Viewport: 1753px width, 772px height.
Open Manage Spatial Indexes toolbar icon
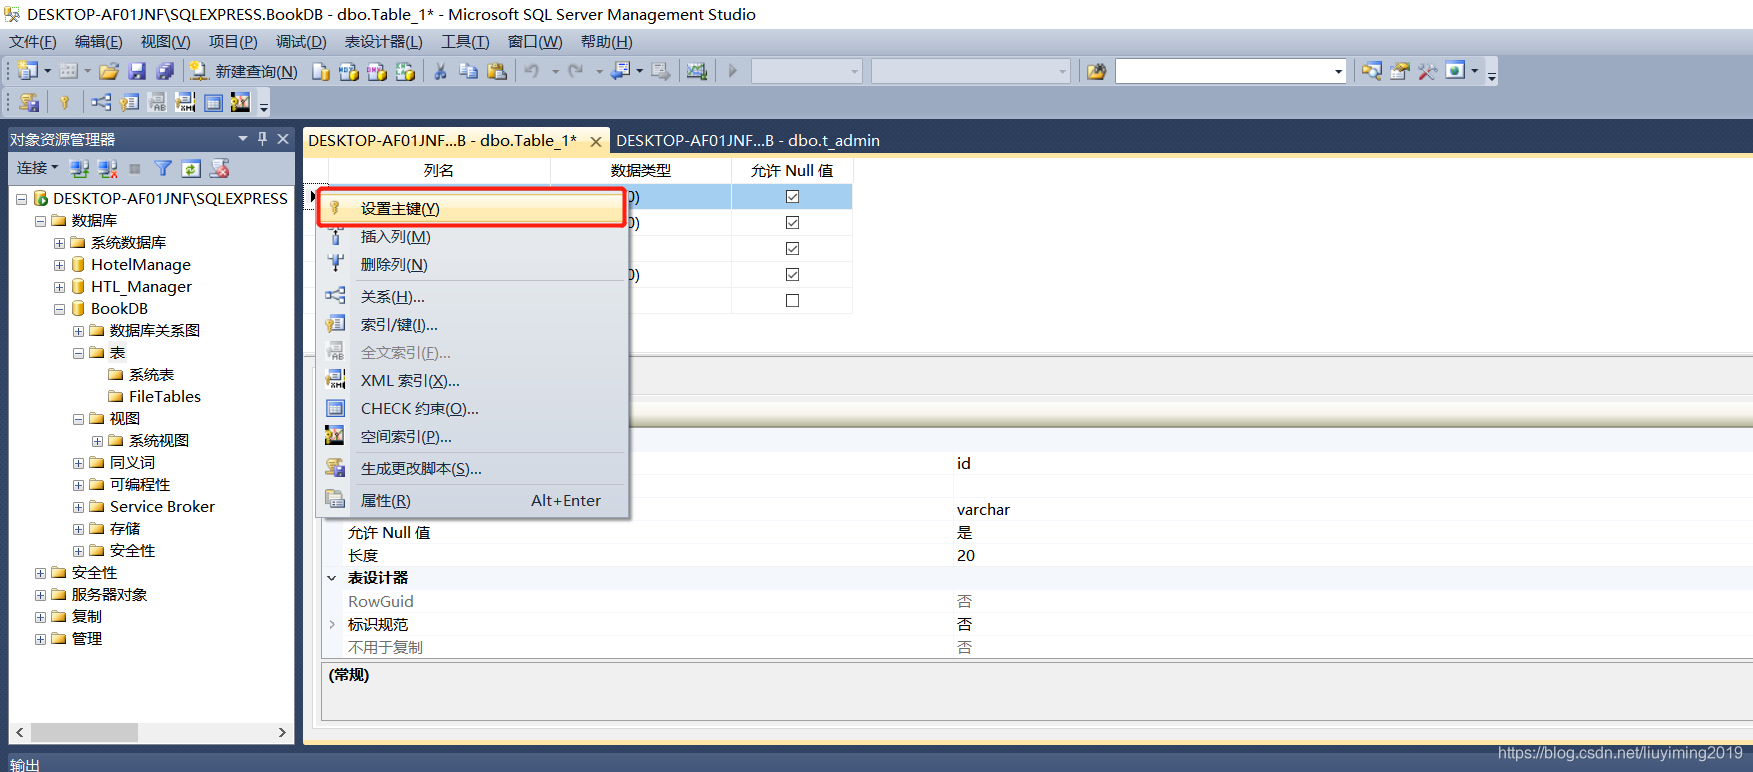coord(240,102)
